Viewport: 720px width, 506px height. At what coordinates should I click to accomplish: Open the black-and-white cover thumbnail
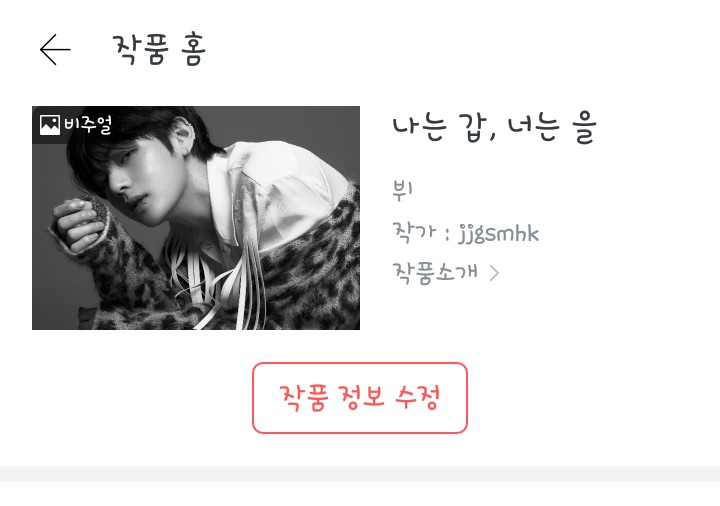click(196, 218)
